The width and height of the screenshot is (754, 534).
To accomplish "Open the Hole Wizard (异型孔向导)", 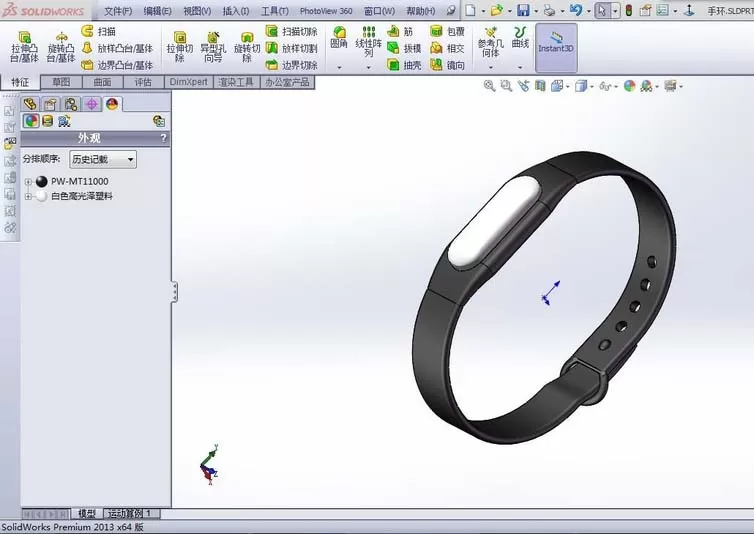I will (x=213, y=47).
